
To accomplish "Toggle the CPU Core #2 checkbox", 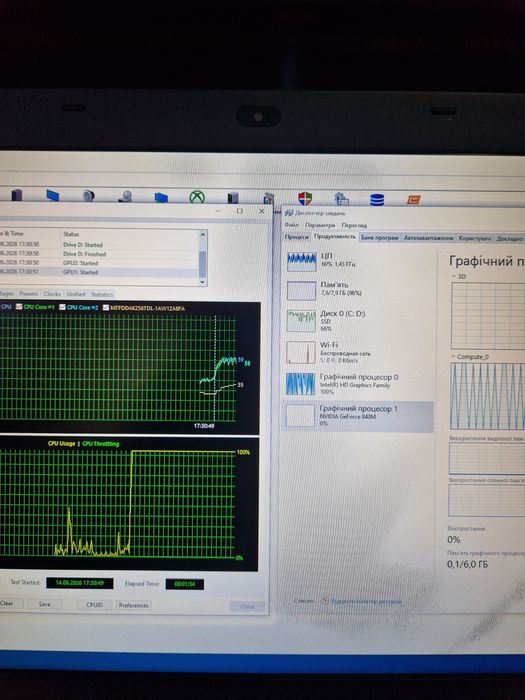I will 62,307.
